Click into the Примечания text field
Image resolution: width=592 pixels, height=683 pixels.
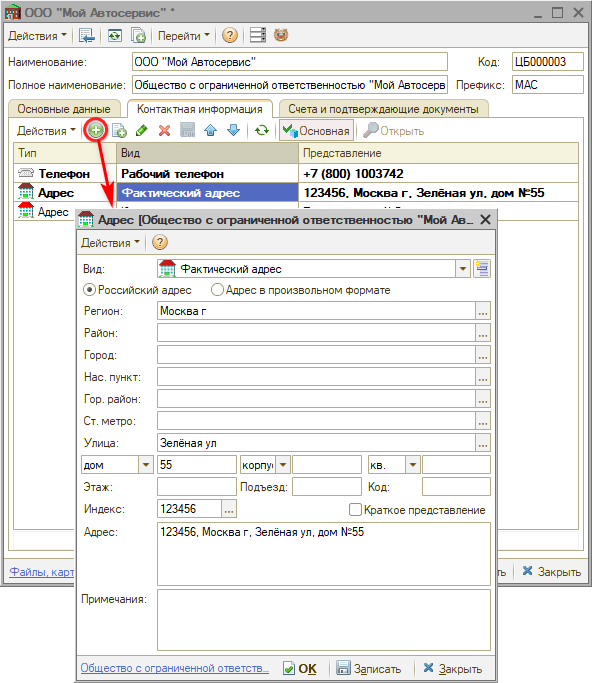coord(324,620)
